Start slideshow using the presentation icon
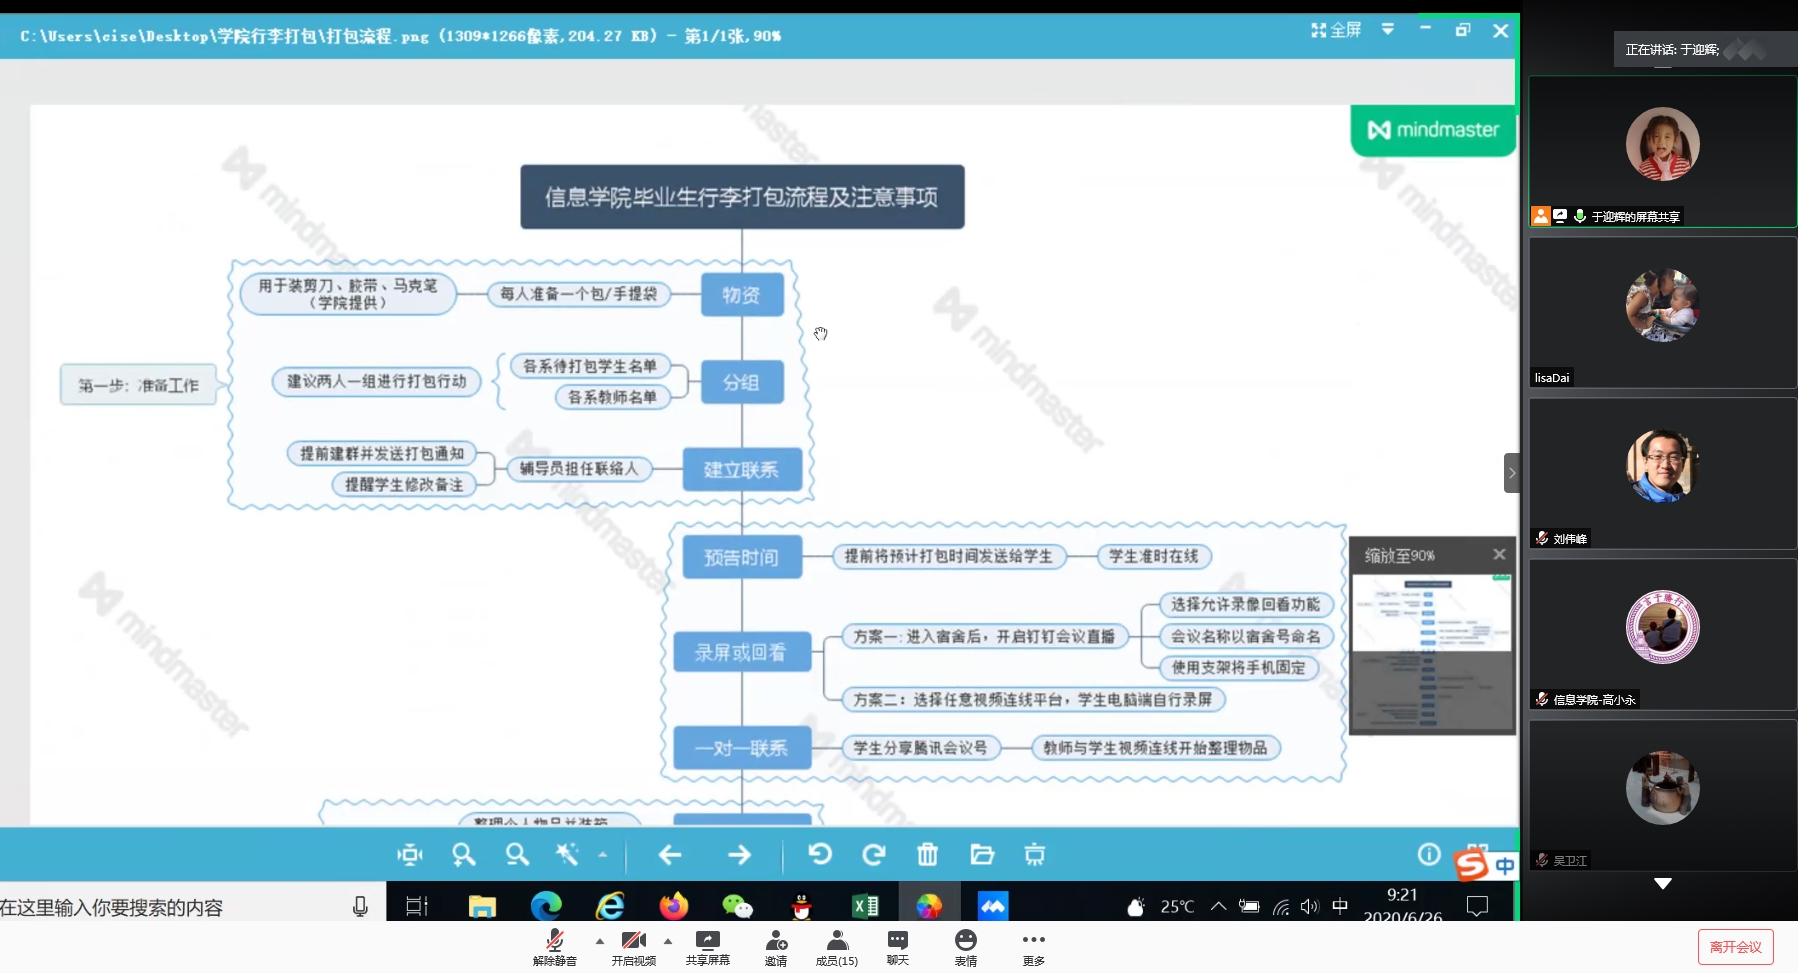 point(1035,855)
